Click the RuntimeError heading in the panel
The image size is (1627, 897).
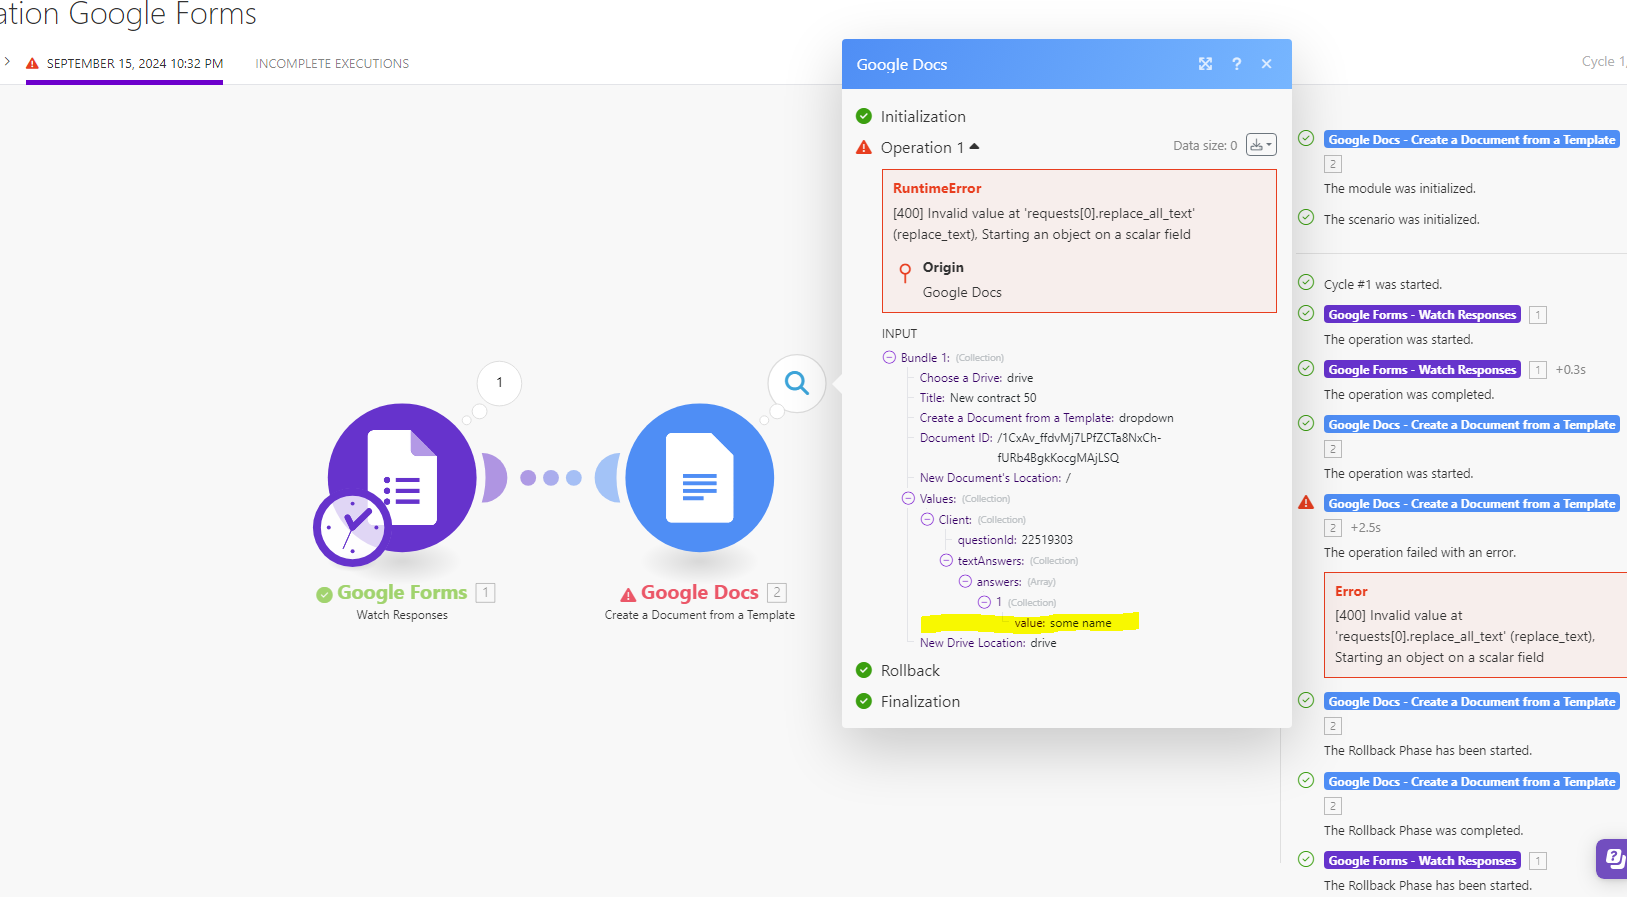tap(937, 188)
